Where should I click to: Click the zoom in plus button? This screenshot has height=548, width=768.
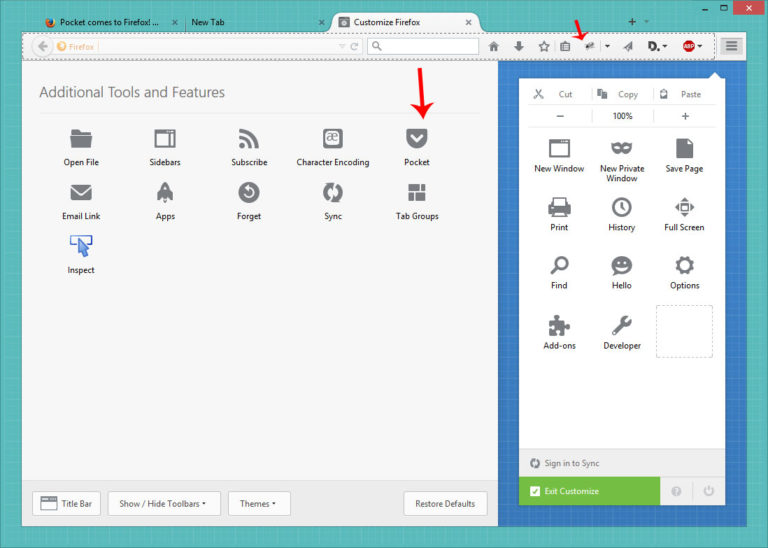coord(685,116)
